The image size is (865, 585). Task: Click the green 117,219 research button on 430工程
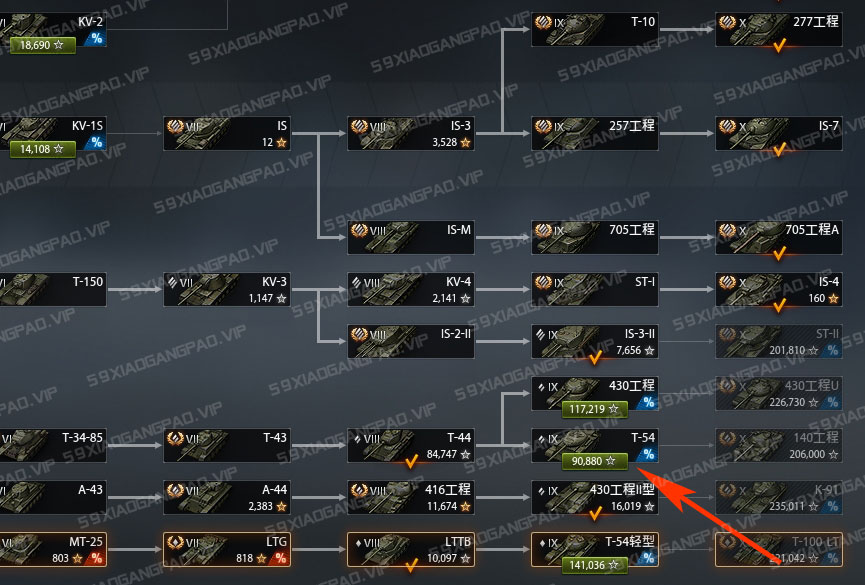(595, 409)
